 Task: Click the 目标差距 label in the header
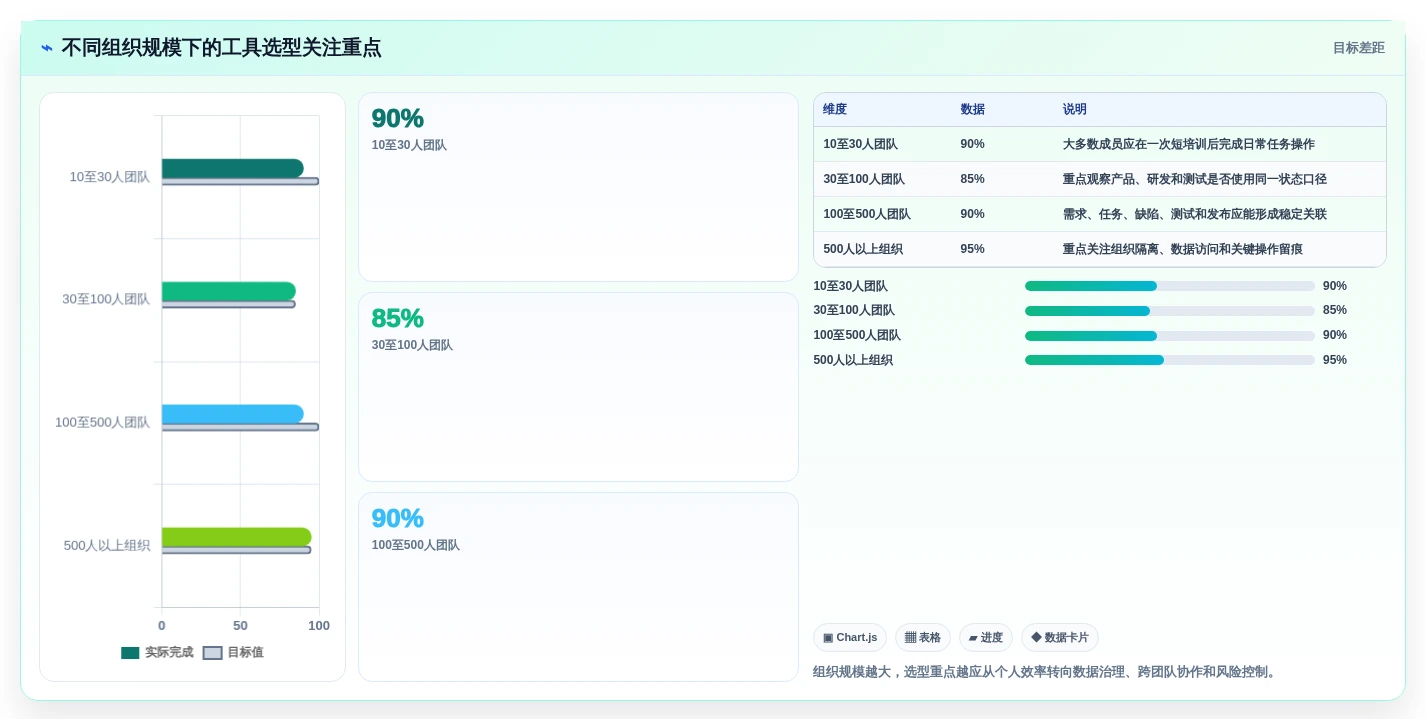1359,48
